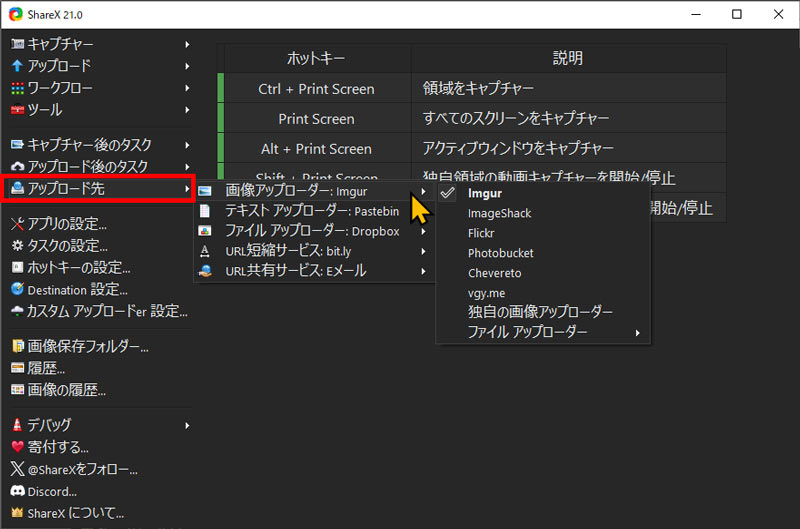Expand the テキスト アップローダー arrow
The width and height of the screenshot is (800, 529).
tap(423, 211)
